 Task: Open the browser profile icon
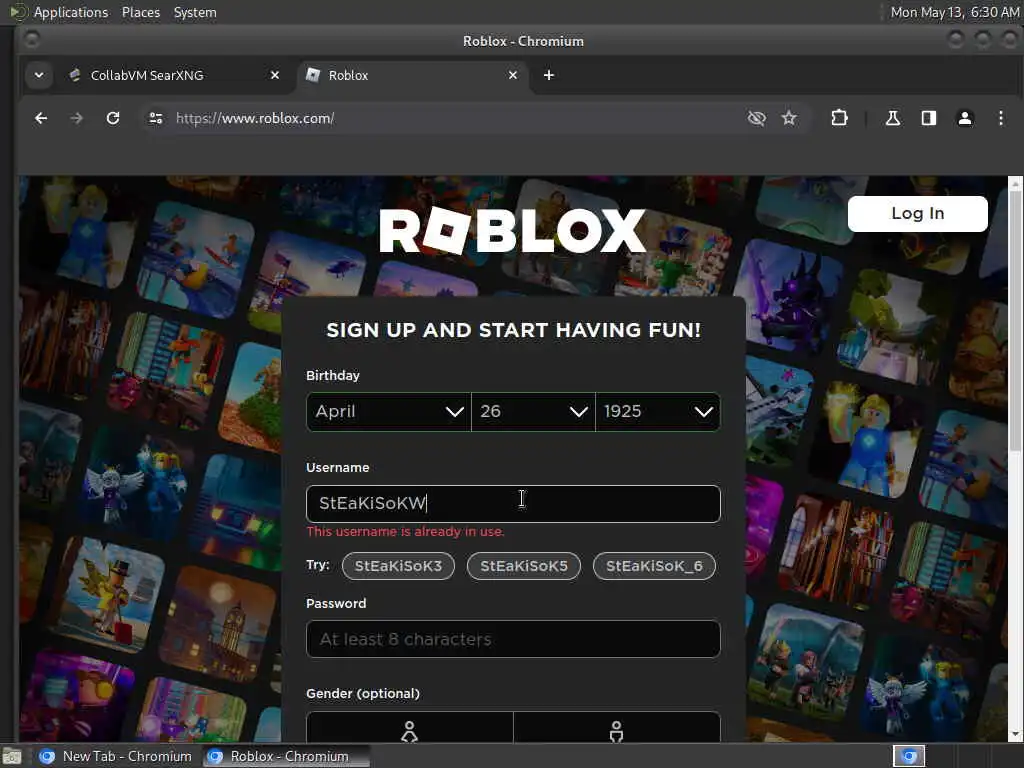(x=965, y=118)
